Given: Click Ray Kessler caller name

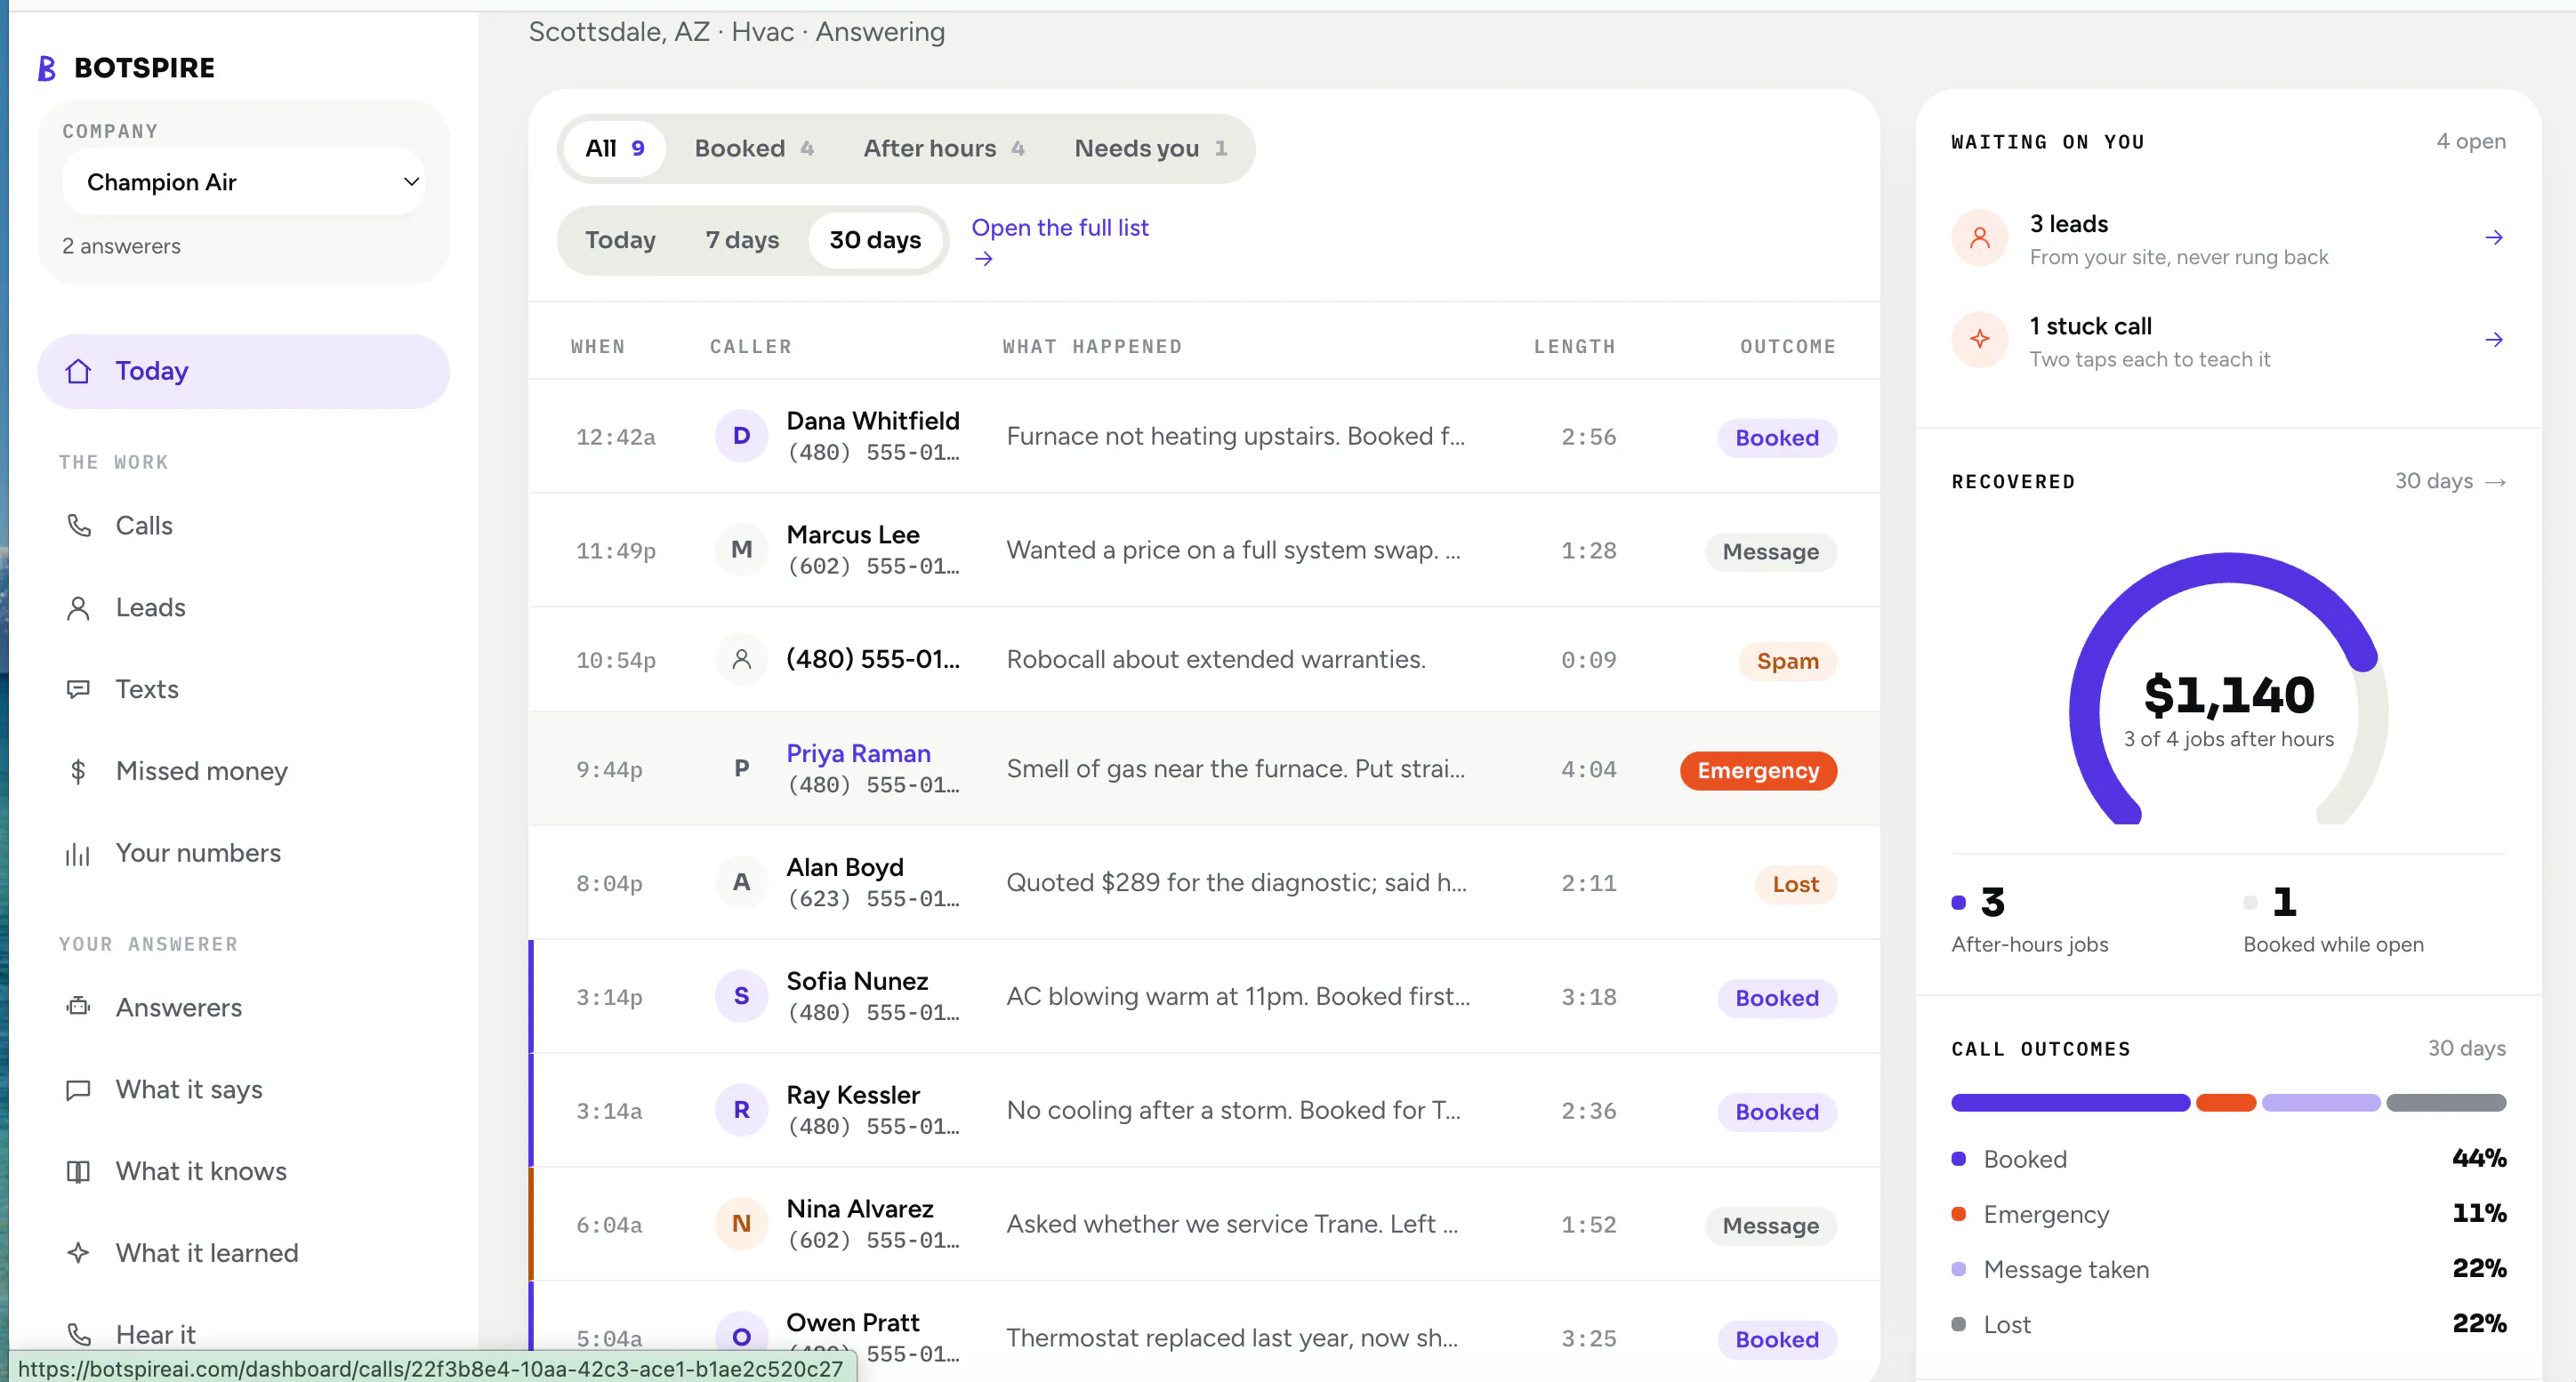Looking at the screenshot, I should coord(853,1095).
